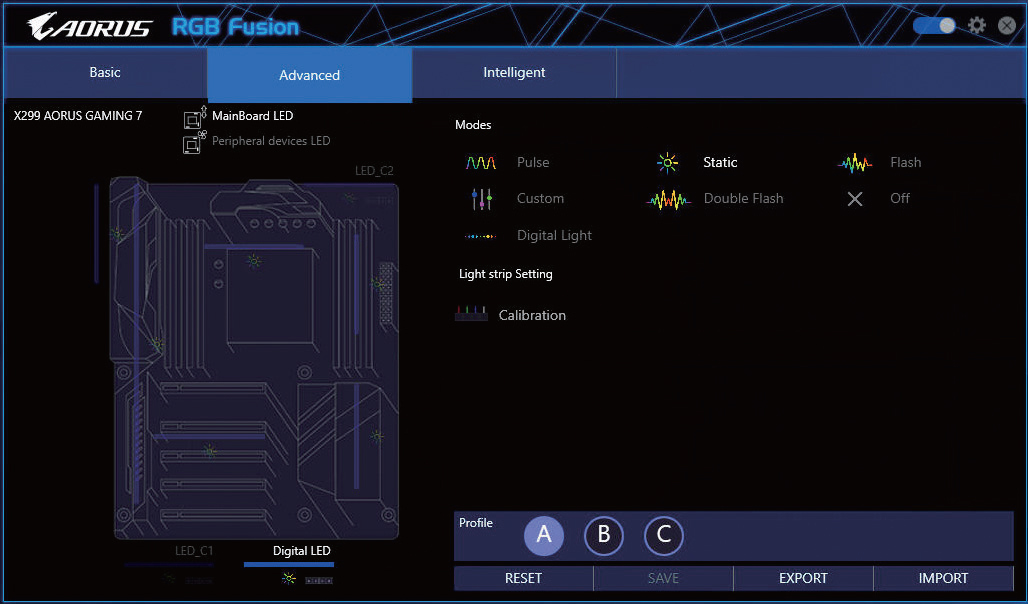Select profile A
This screenshot has width=1028, height=604.
544,535
